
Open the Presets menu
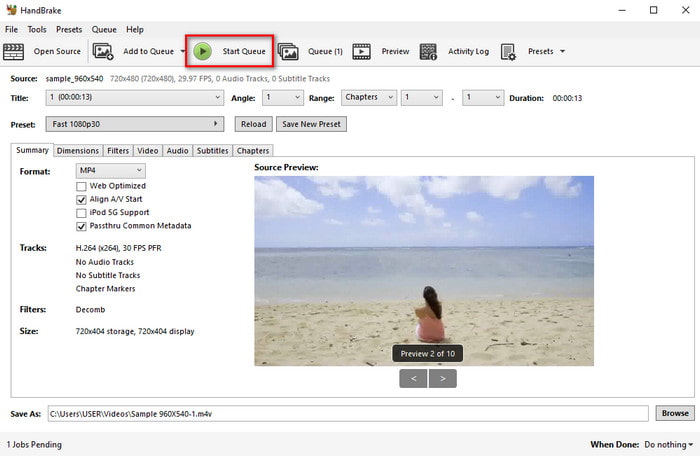click(69, 29)
